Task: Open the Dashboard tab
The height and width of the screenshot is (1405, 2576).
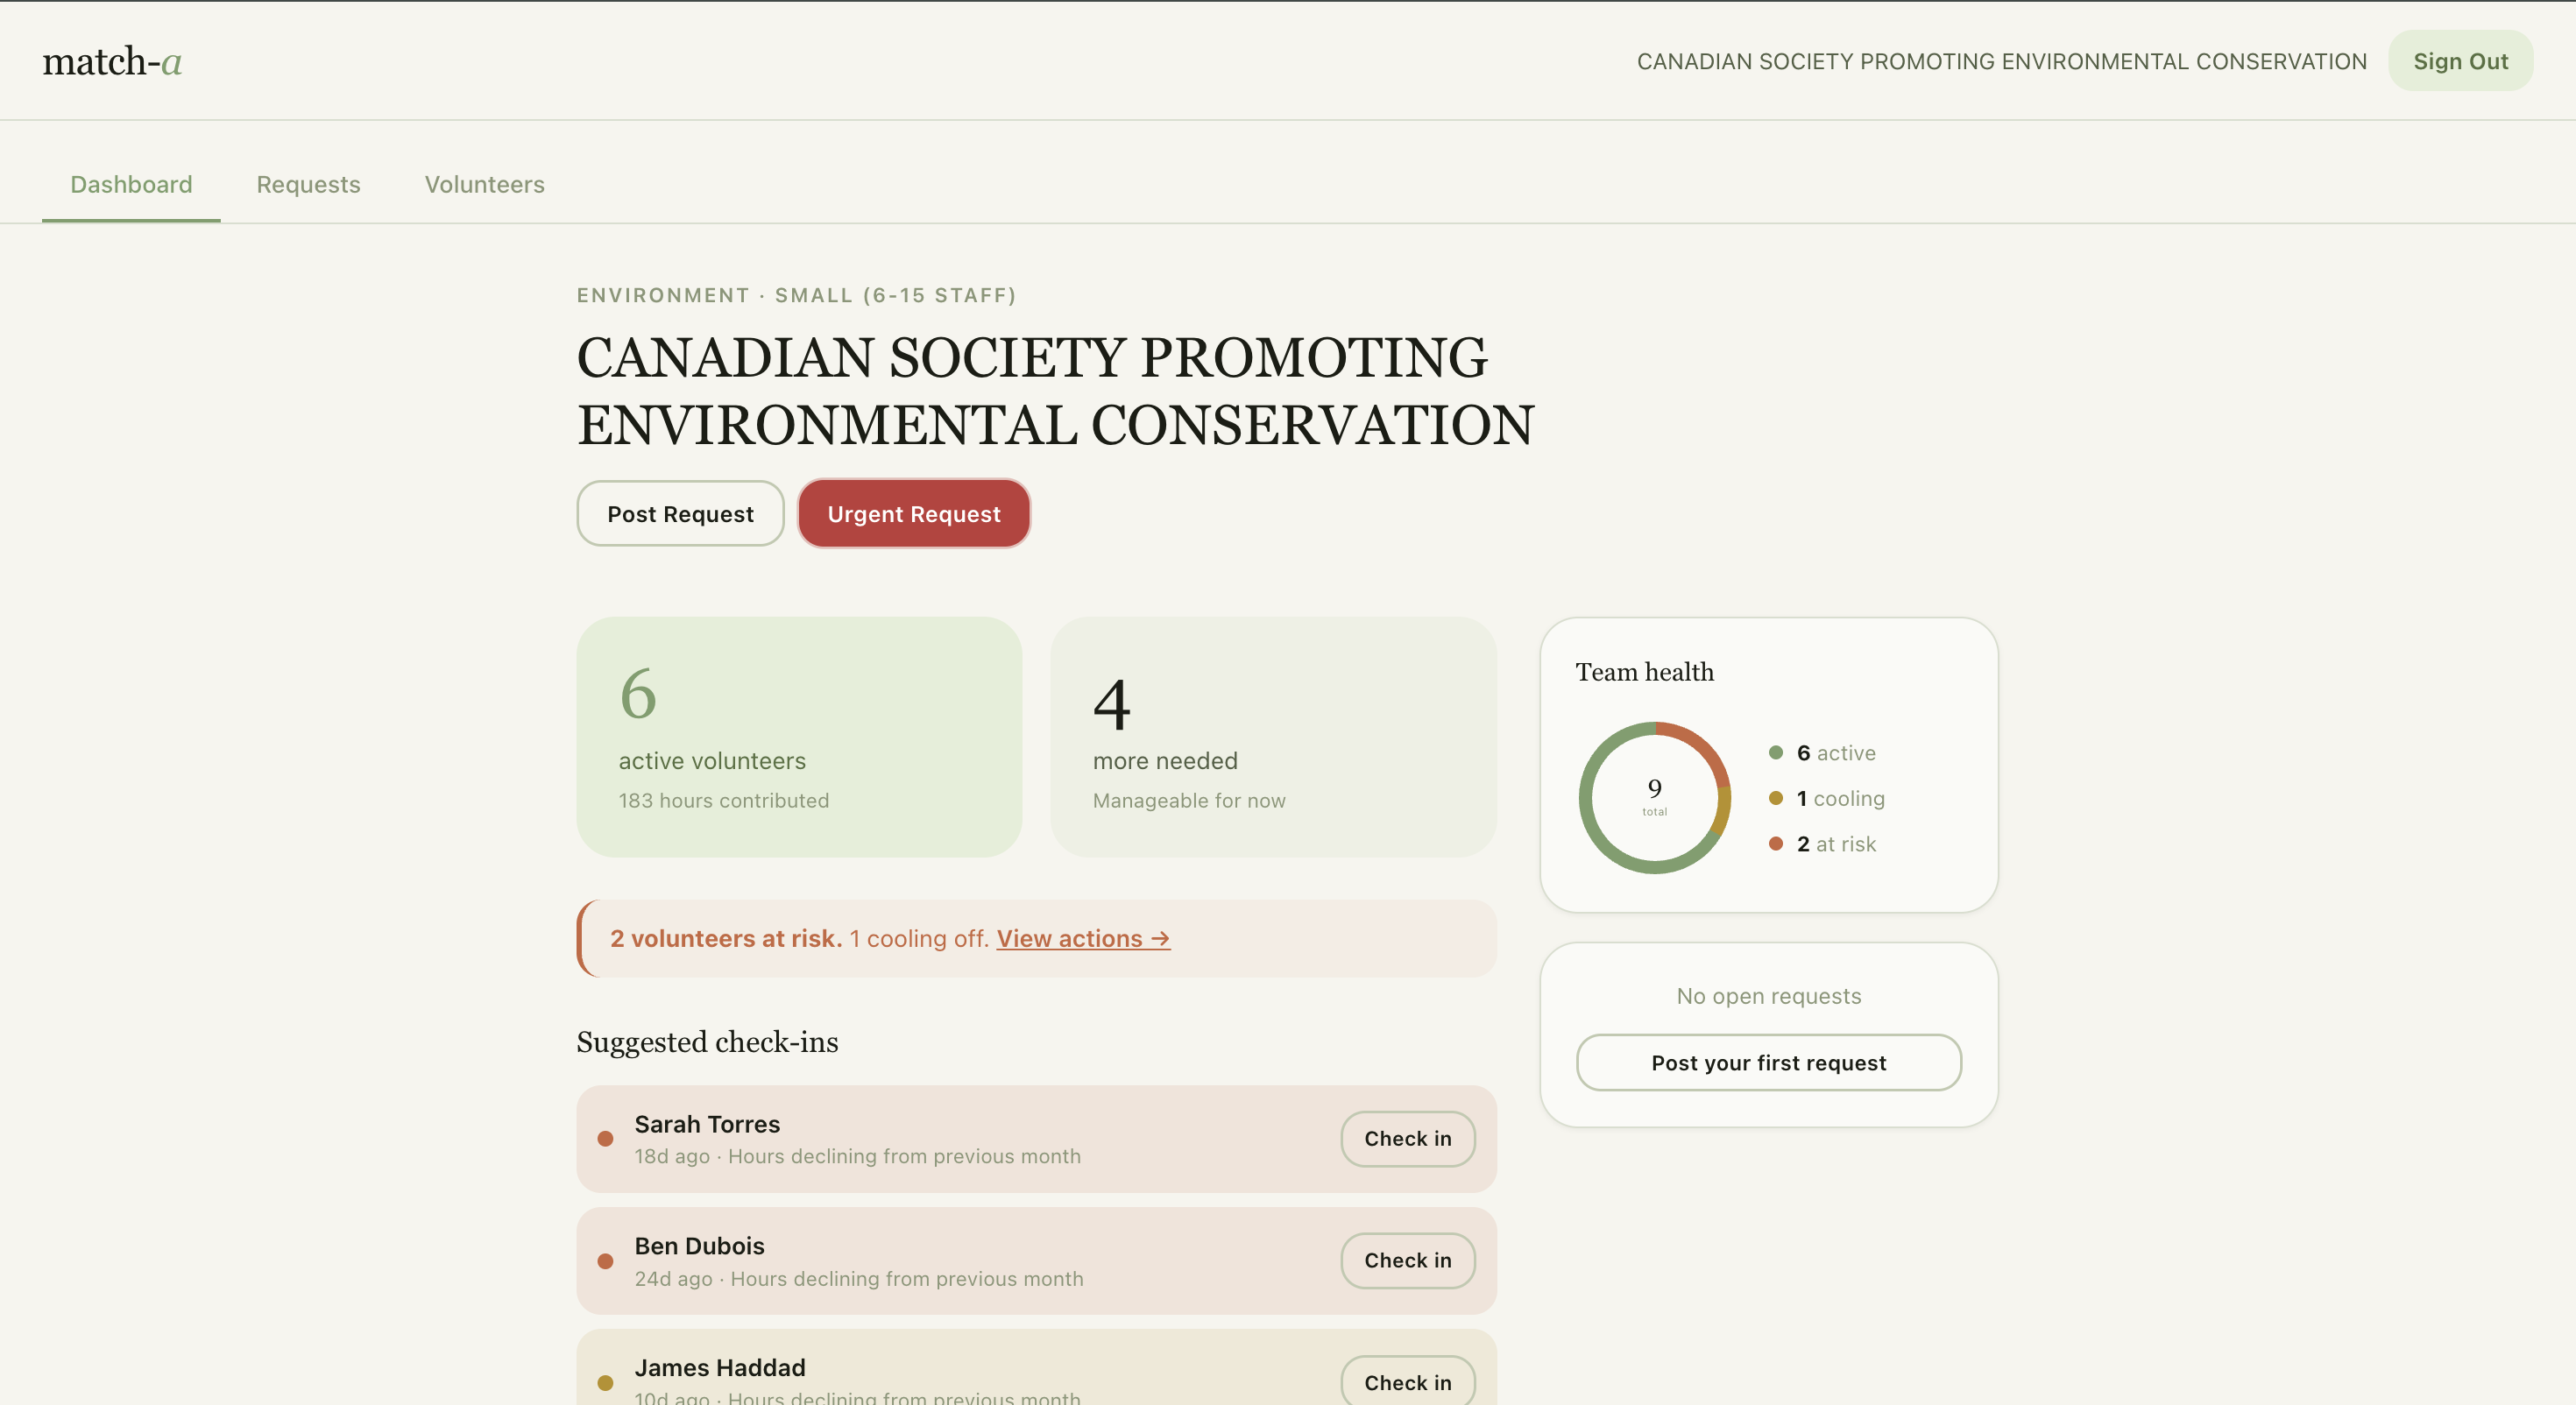Action: click(x=131, y=185)
